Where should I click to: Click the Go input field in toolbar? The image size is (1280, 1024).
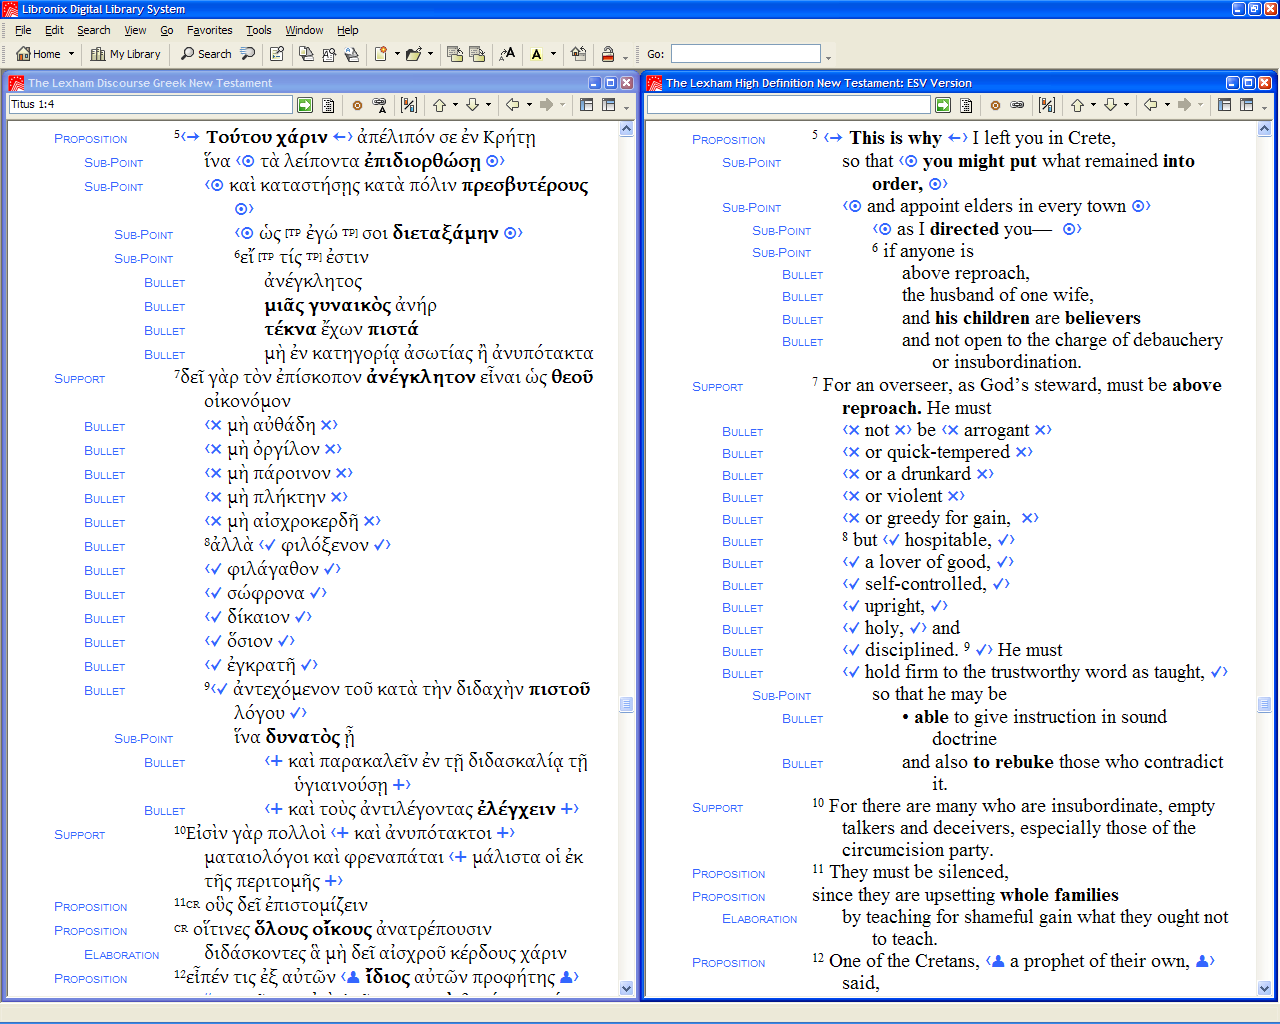(745, 54)
